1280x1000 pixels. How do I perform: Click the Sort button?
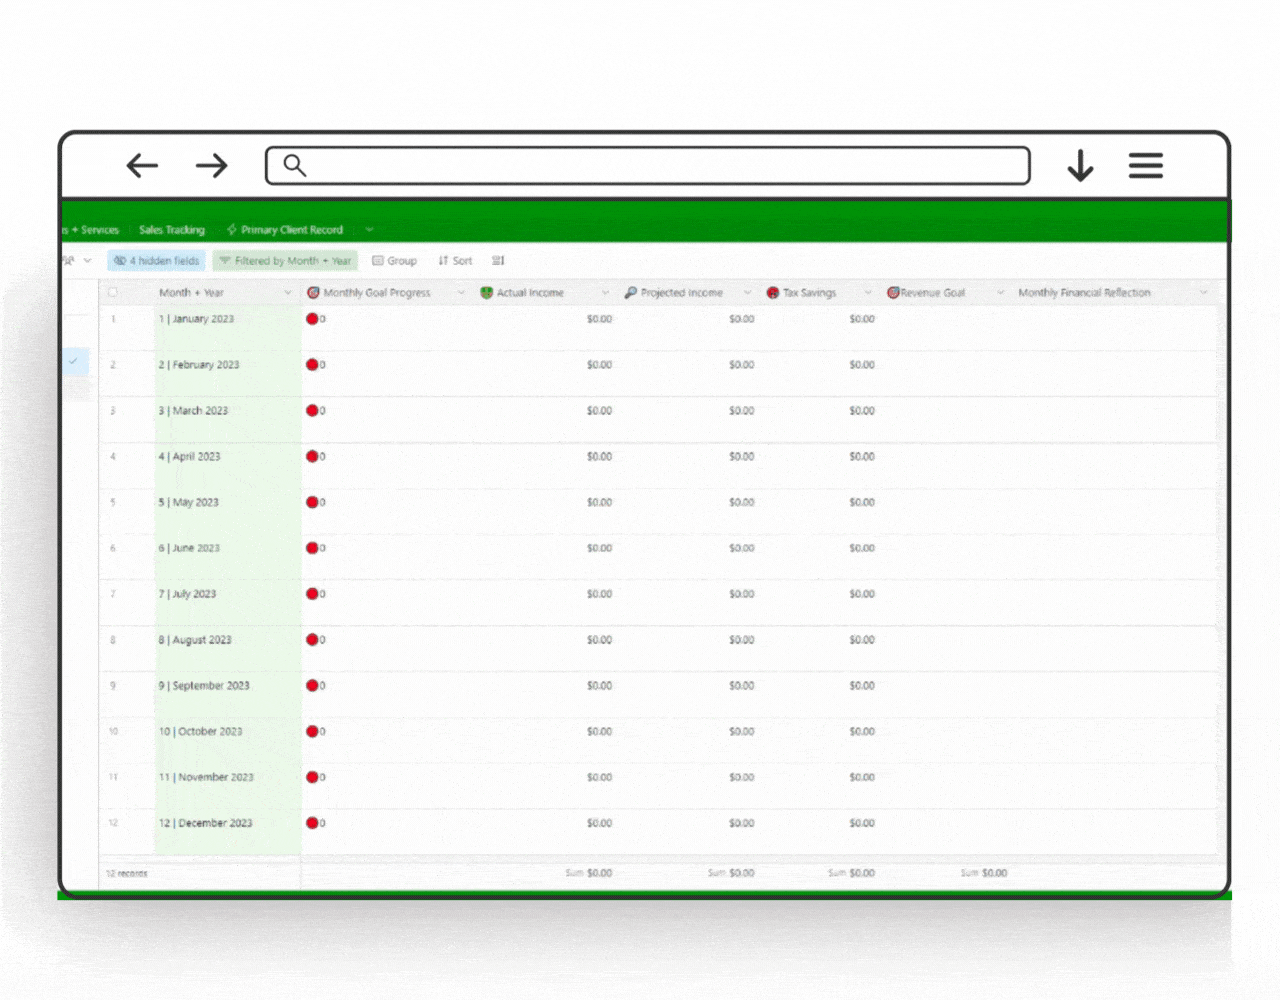pyautogui.click(x=455, y=261)
